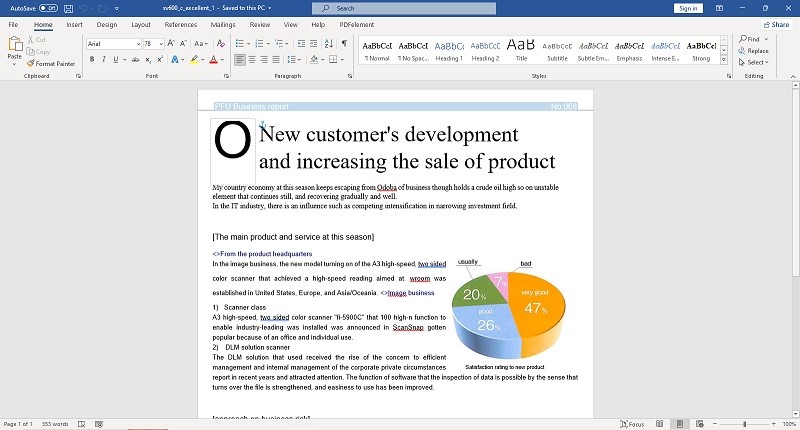
Task: Expand the Styles gallery more arrow
Action: (723, 60)
